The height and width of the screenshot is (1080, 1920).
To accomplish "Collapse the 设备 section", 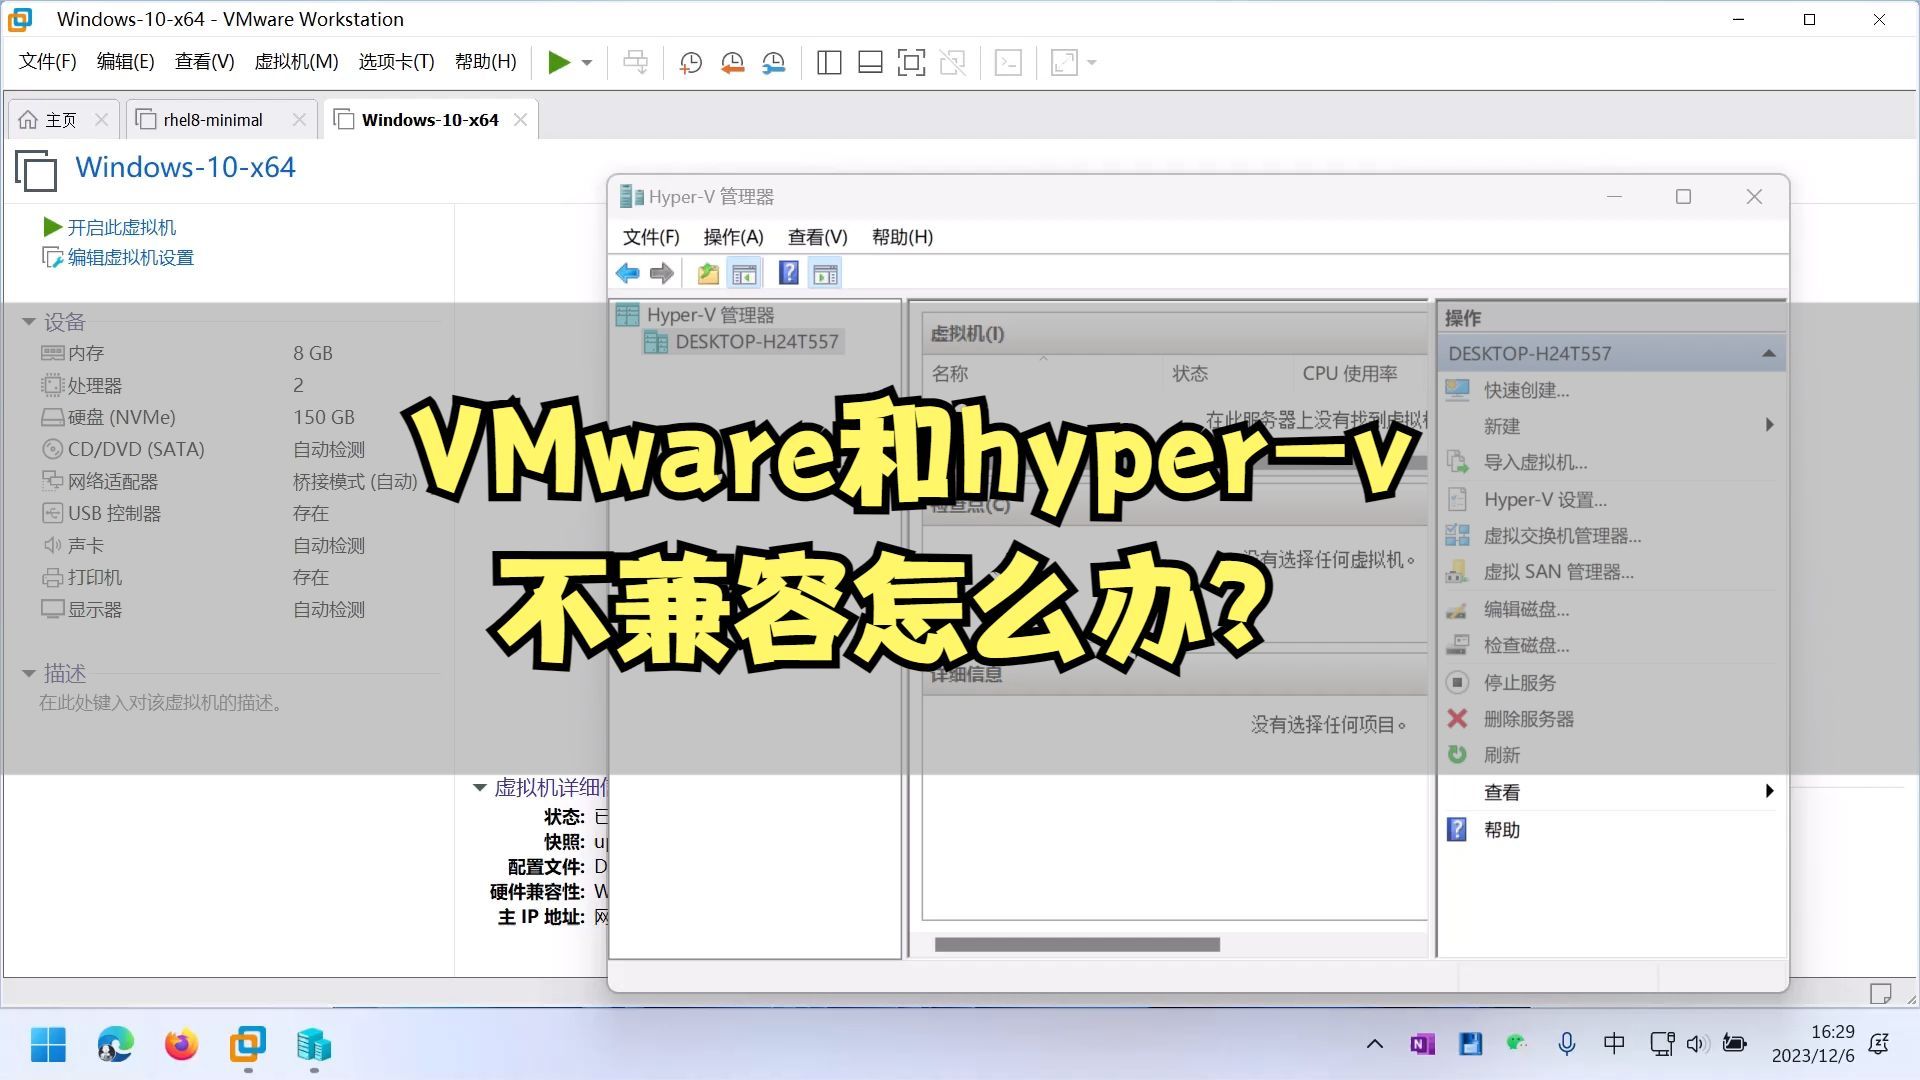I will click(x=29, y=322).
